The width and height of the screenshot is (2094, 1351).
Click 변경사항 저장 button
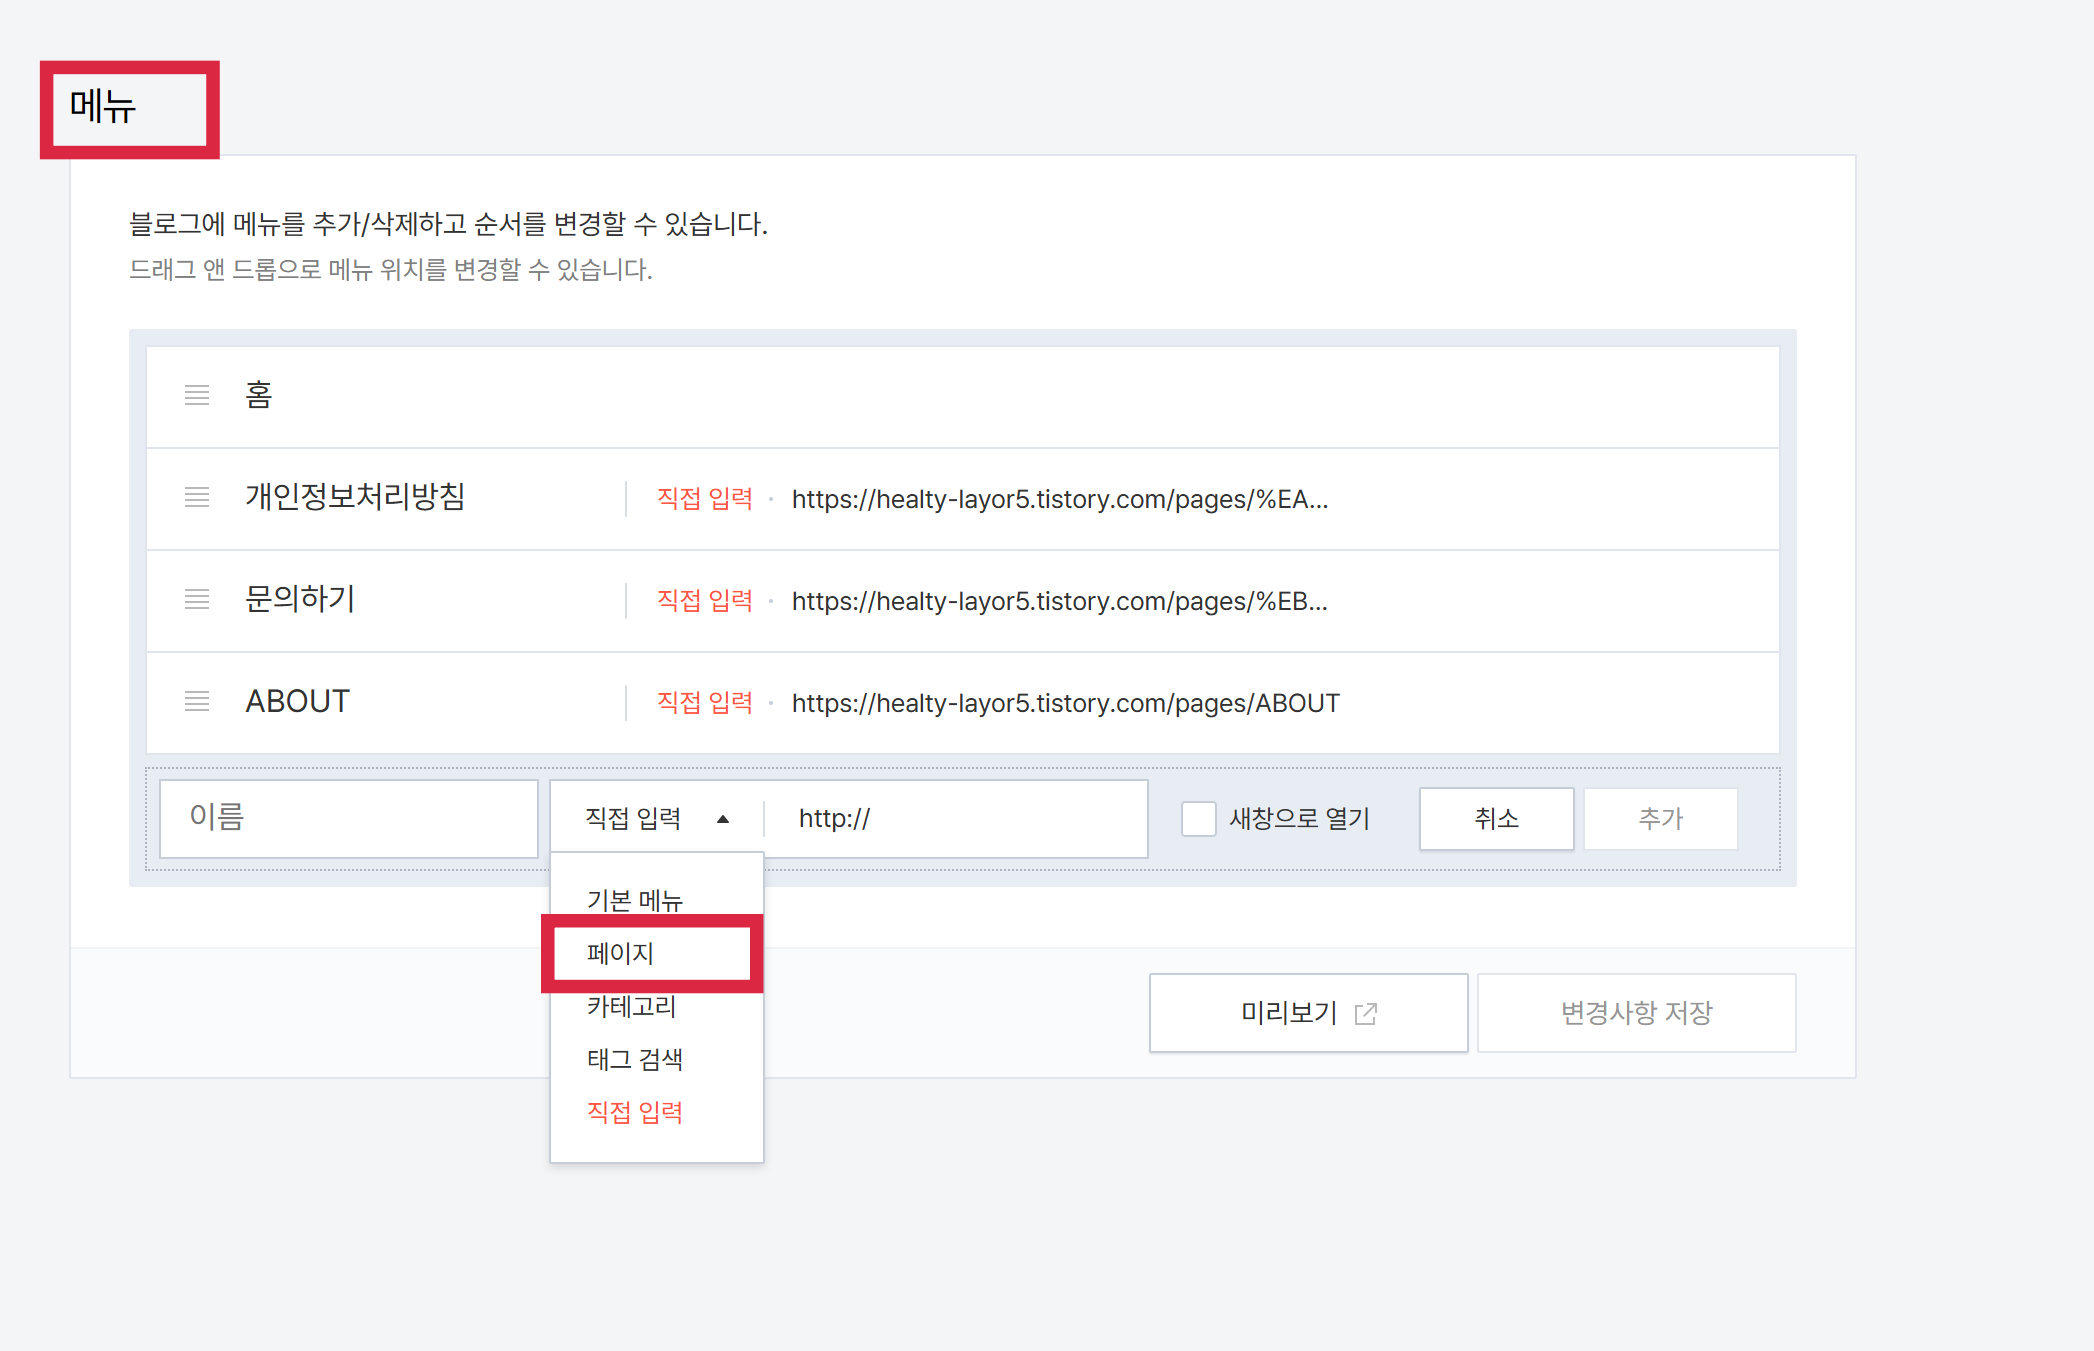(x=1636, y=1013)
